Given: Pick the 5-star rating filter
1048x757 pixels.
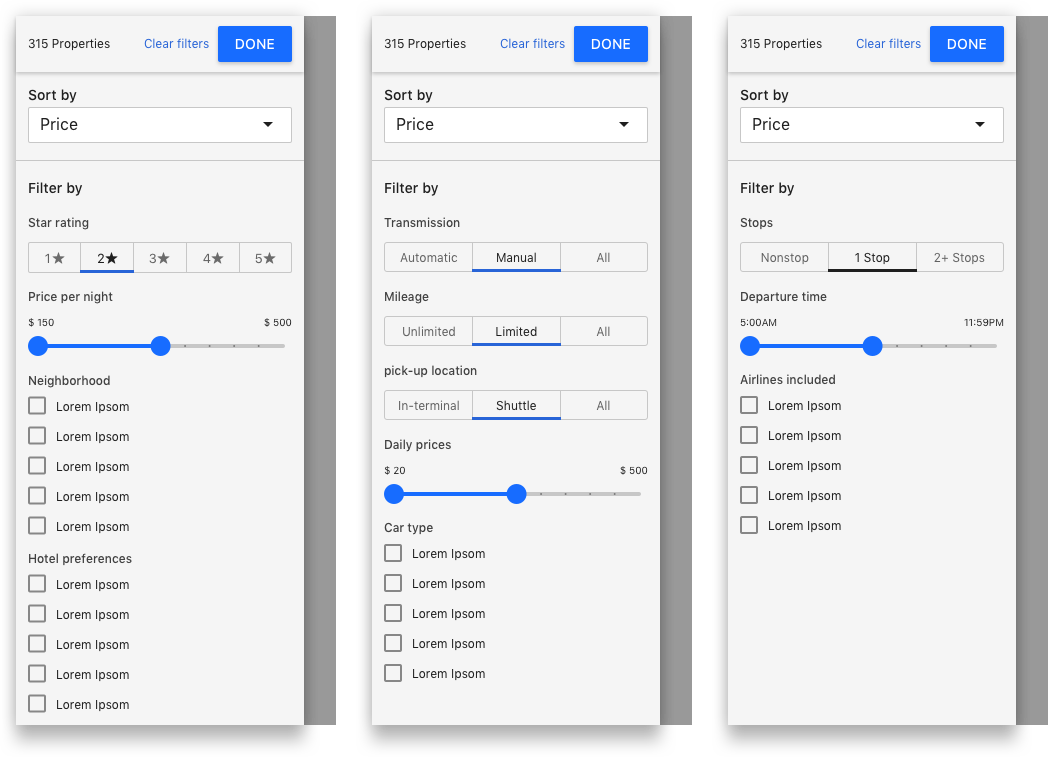Looking at the screenshot, I should [x=265, y=258].
